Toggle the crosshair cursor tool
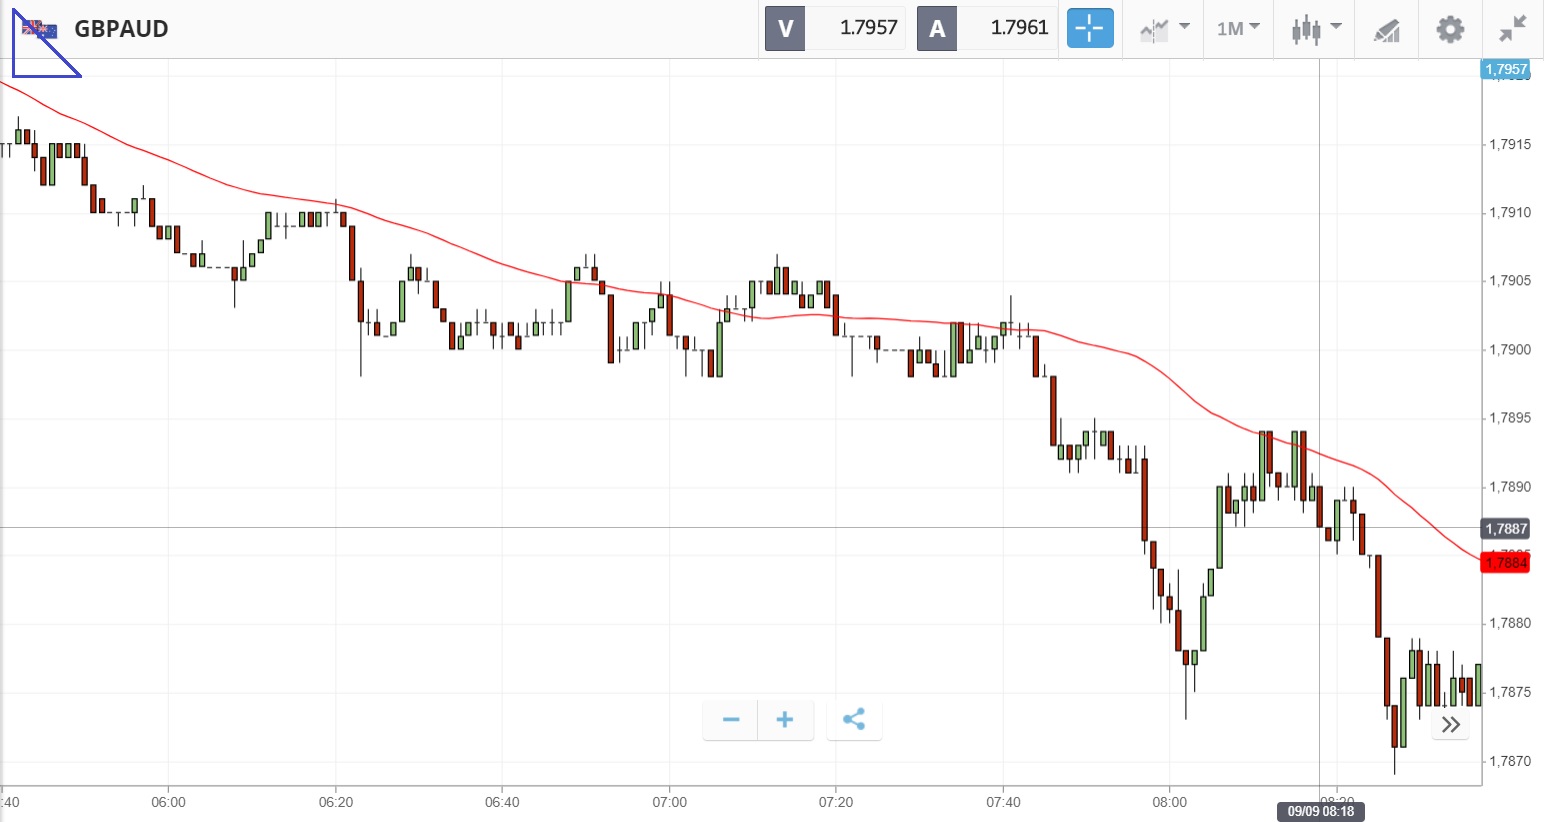The width and height of the screenshot is (1544, 822). pos(1089,28)
